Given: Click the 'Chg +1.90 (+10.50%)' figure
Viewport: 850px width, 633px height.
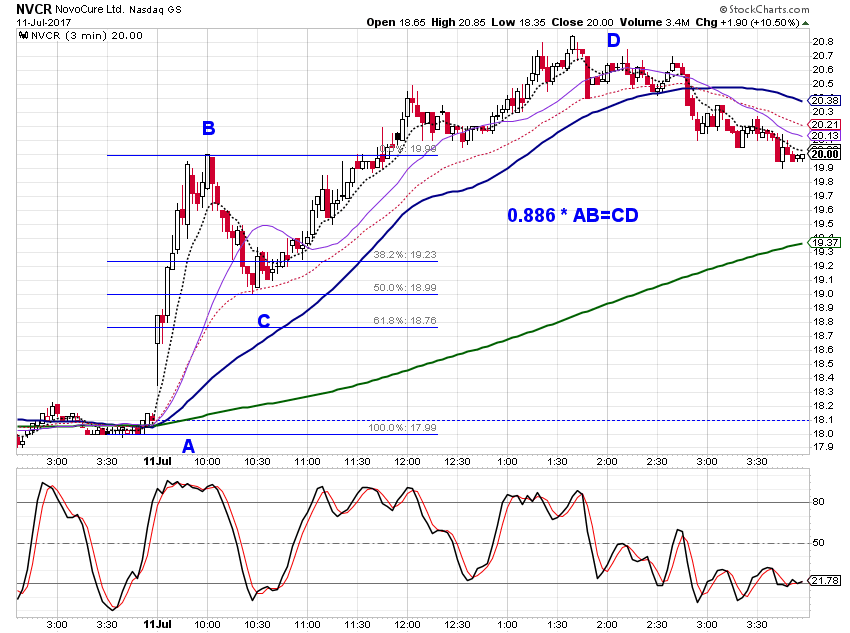Looking at the screenshot, I should (x=748, y=22).
